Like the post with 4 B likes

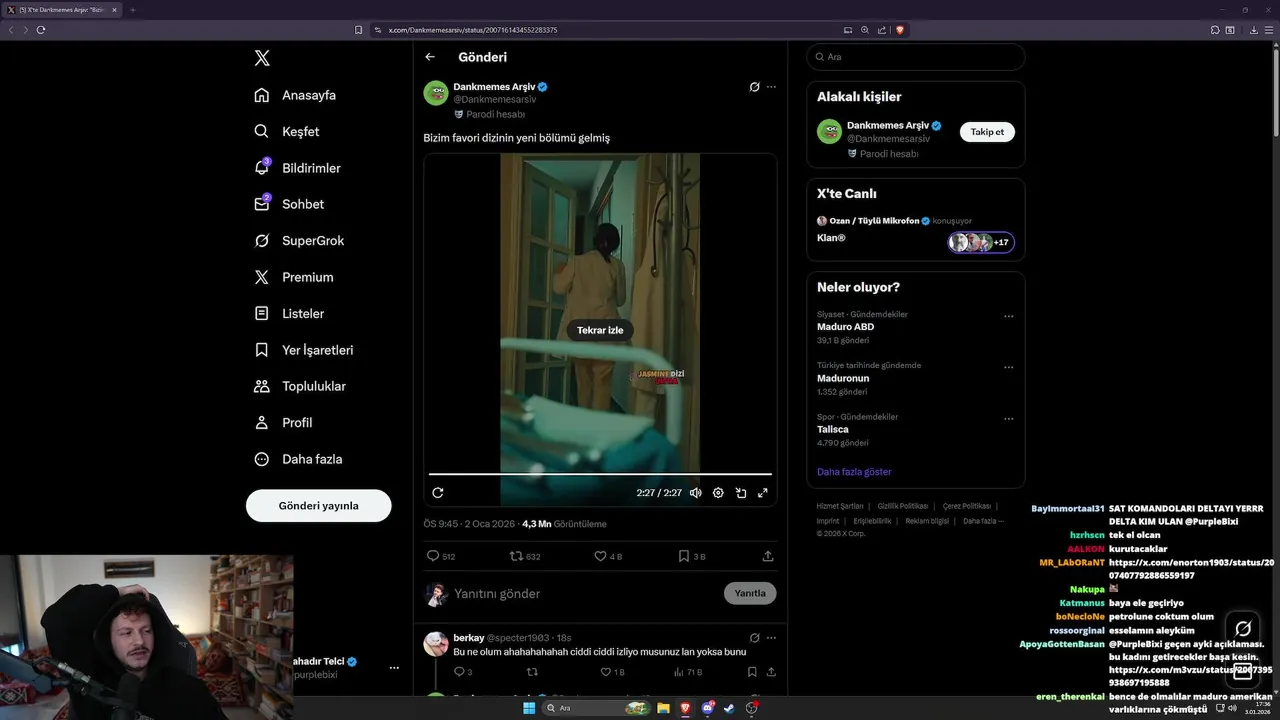click(608, 556)
